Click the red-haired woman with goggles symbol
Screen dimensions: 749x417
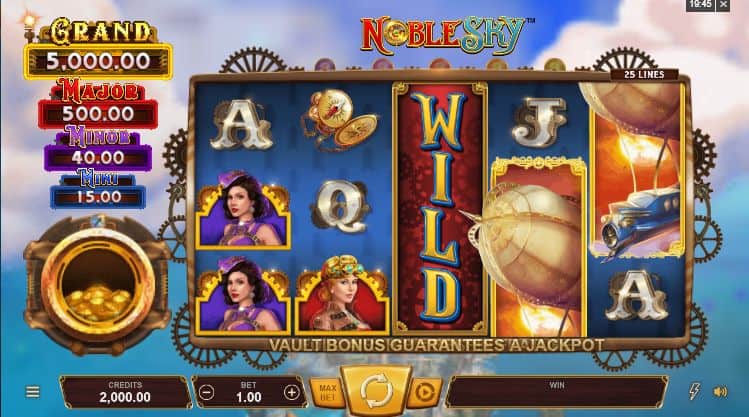pos(341,294)
